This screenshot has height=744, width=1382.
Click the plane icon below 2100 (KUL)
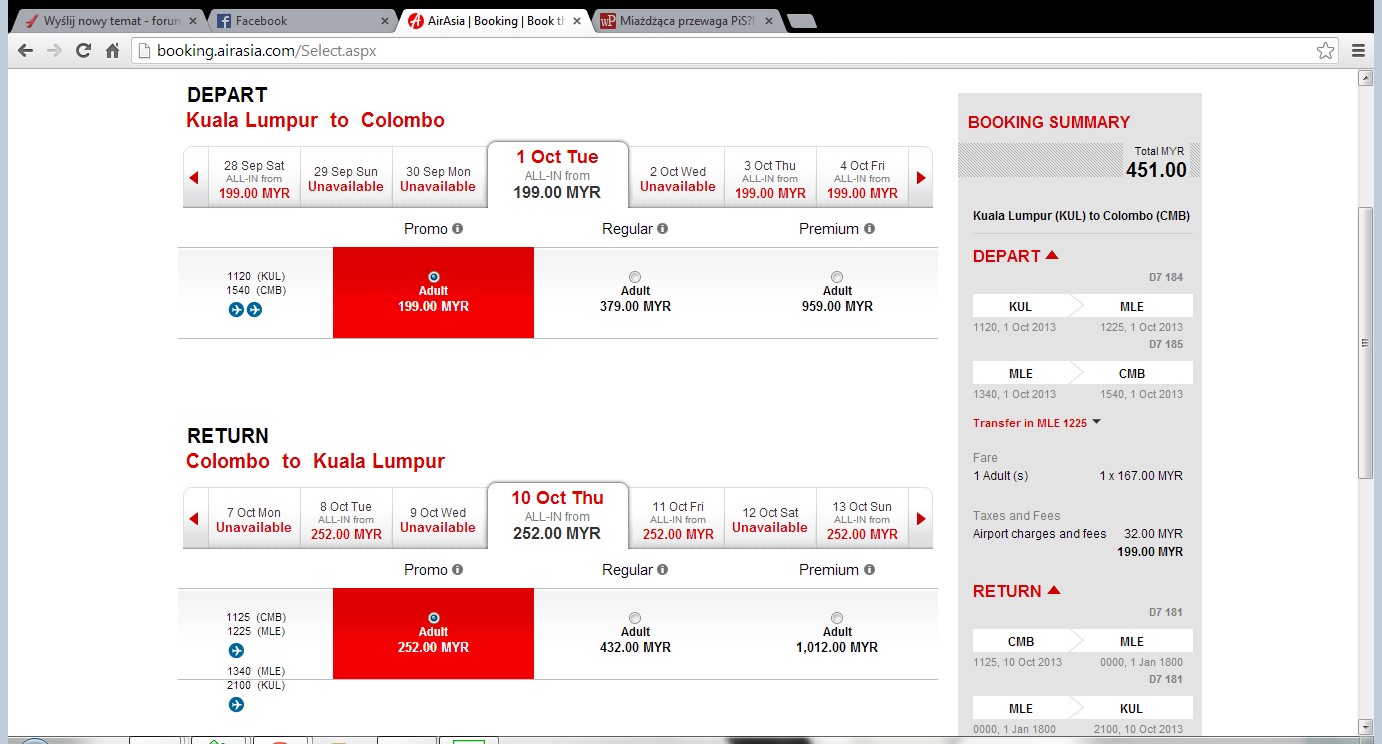point(236,705)
